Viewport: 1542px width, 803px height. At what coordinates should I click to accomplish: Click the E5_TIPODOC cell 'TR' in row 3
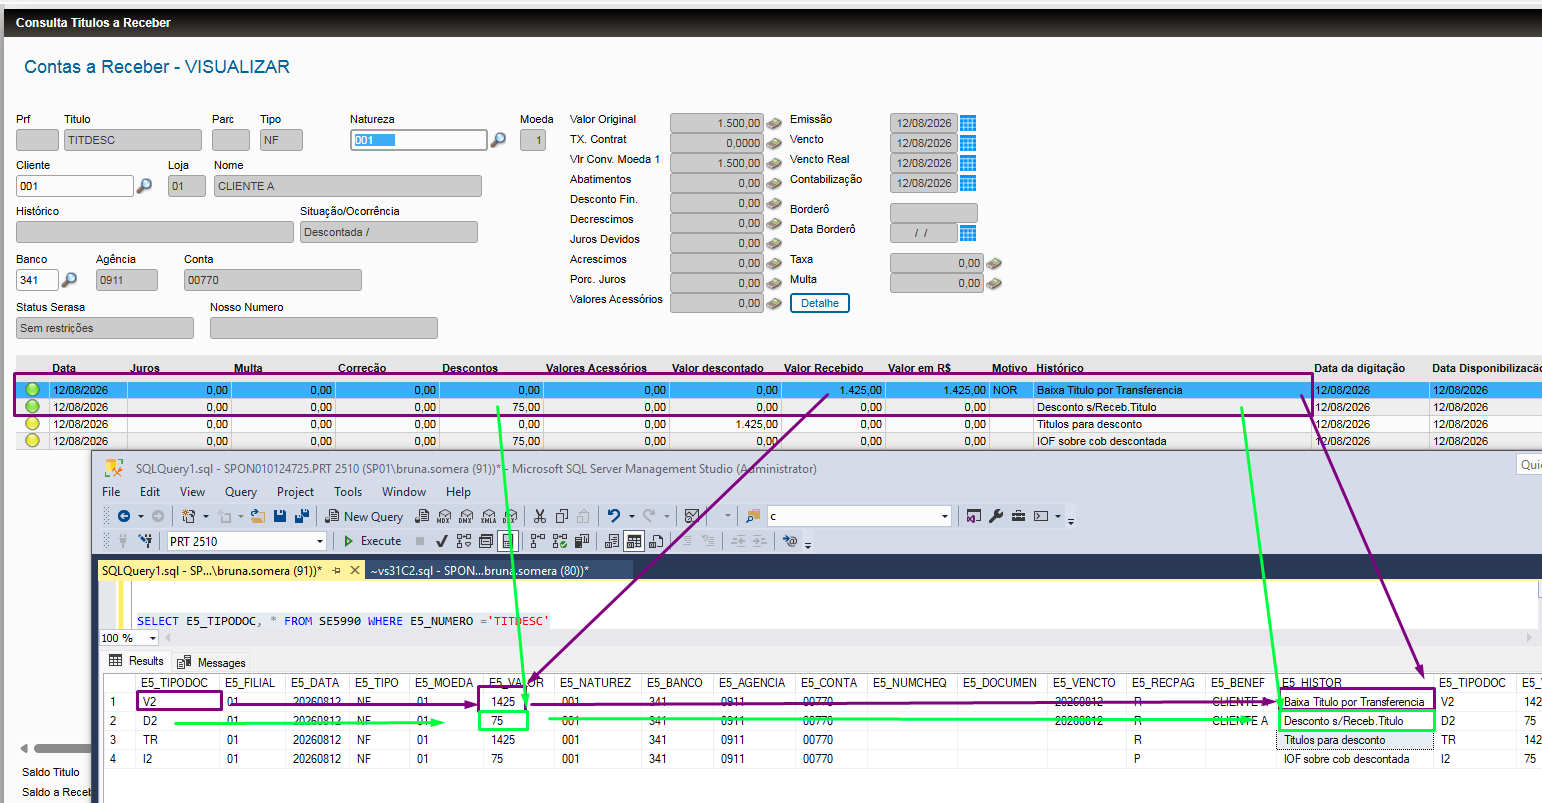(180, 740)
